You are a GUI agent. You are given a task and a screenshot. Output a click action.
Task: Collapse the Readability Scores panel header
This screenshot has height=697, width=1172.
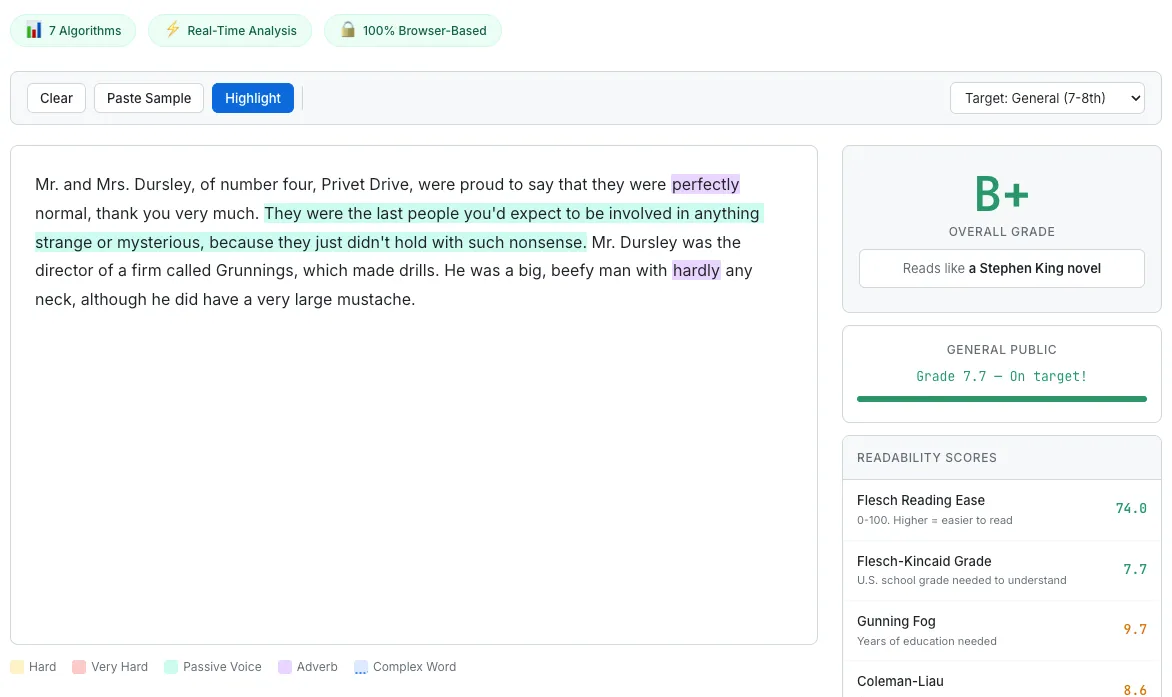[x=927, y=457]
